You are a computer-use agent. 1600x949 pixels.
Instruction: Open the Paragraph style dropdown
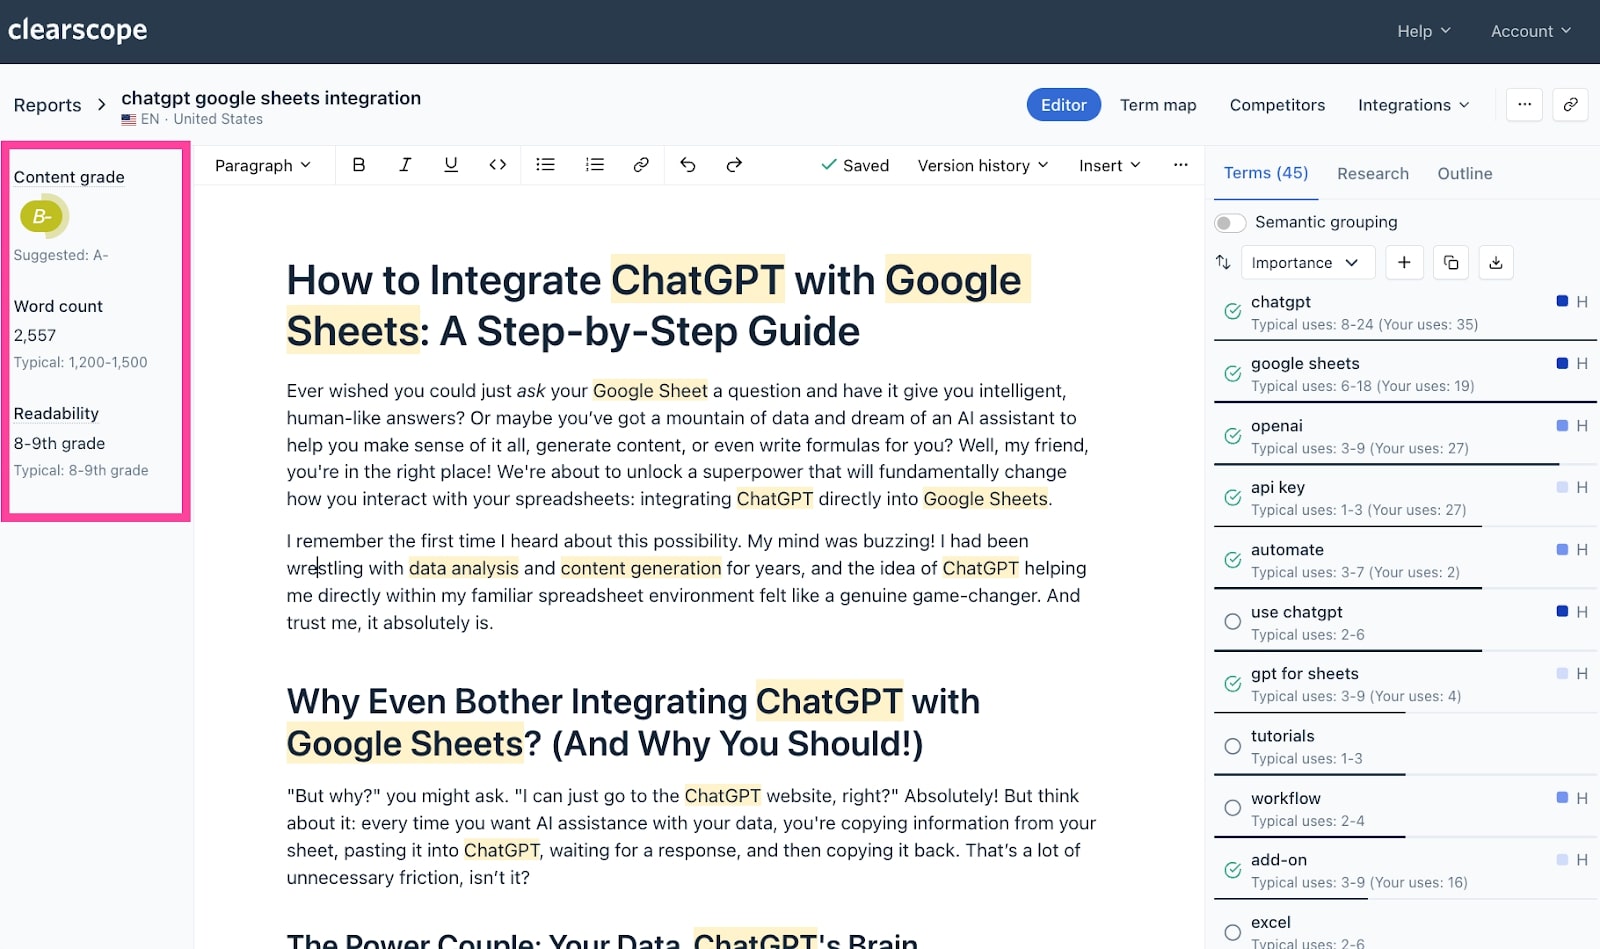coord(263,165)
